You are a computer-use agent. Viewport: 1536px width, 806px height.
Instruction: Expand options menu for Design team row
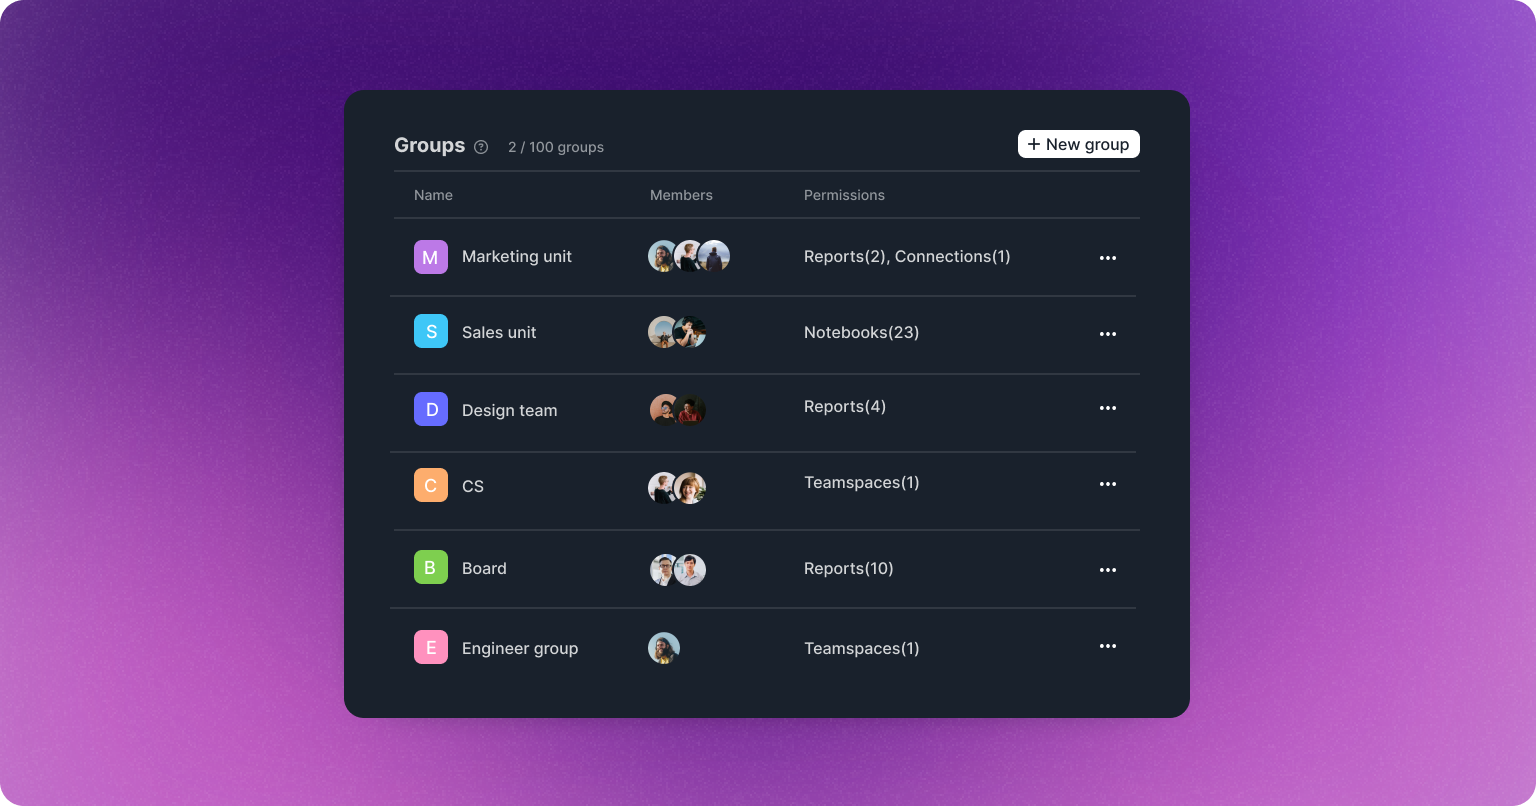click(1107, 408)
